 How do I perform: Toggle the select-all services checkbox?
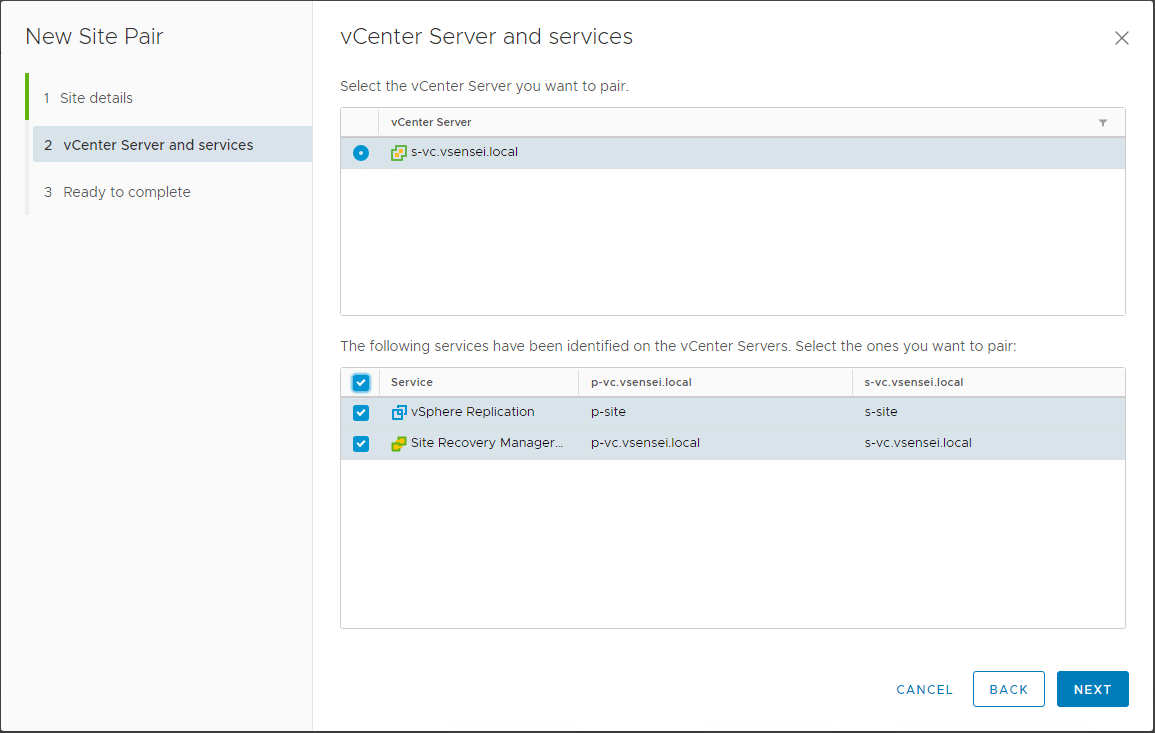pyautogui.click(x=361, y=382)
